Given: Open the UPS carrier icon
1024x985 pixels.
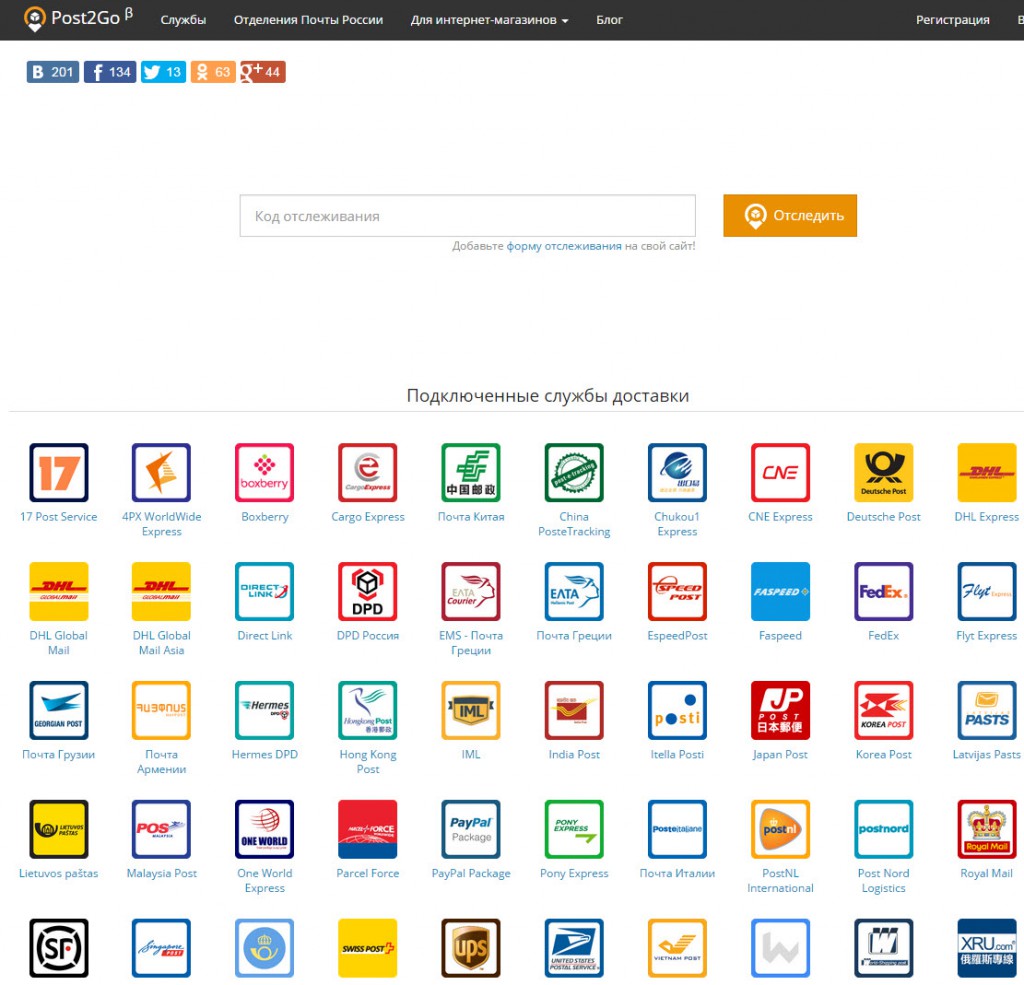Looking at the screenshot, I should (471, 948).
